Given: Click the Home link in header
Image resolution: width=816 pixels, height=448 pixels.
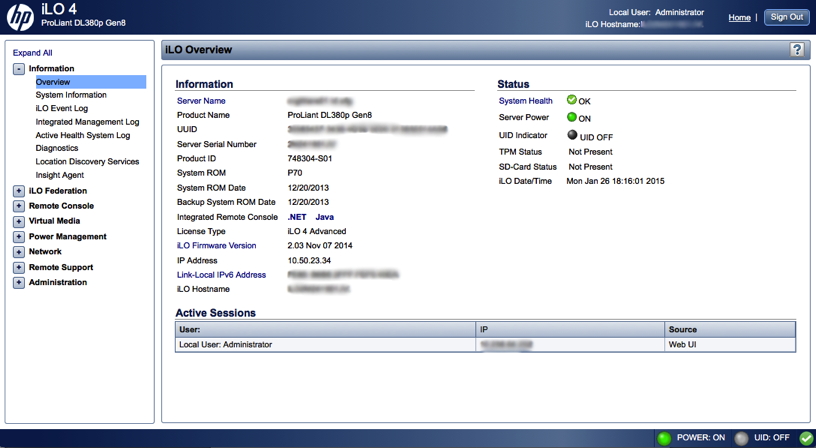Looking at the screenshot, I should coord(739,17).
